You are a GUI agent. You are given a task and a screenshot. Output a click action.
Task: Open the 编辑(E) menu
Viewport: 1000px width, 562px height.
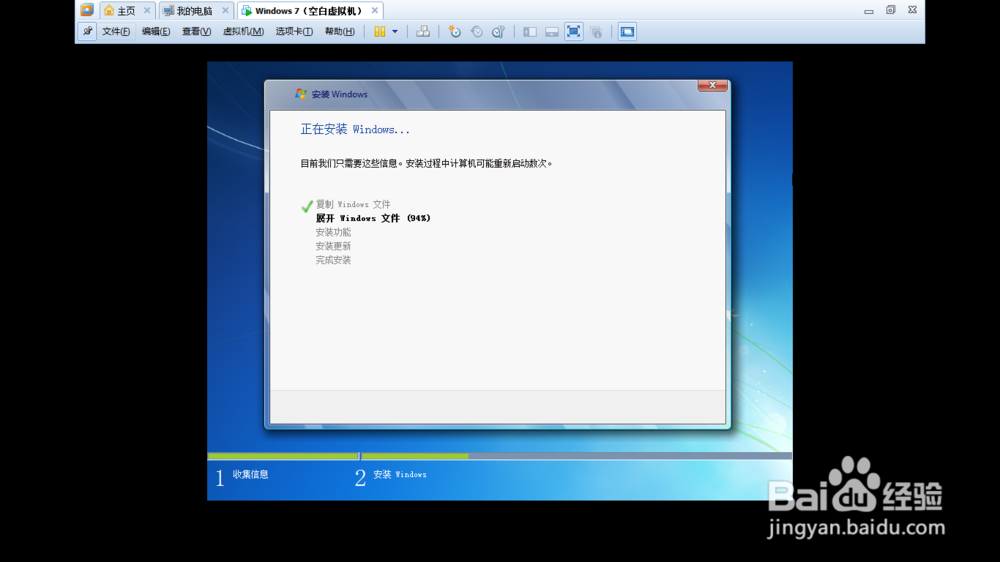pos(156,31)
